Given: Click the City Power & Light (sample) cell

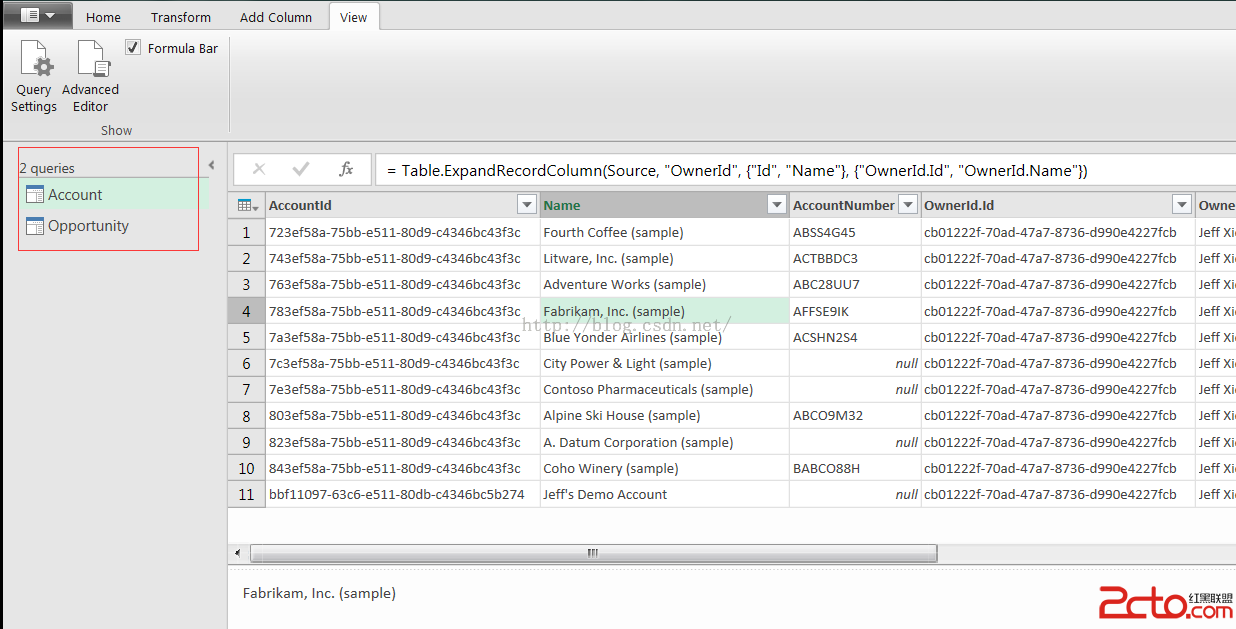Looking at the screenshot, I should tap(665, 363).
